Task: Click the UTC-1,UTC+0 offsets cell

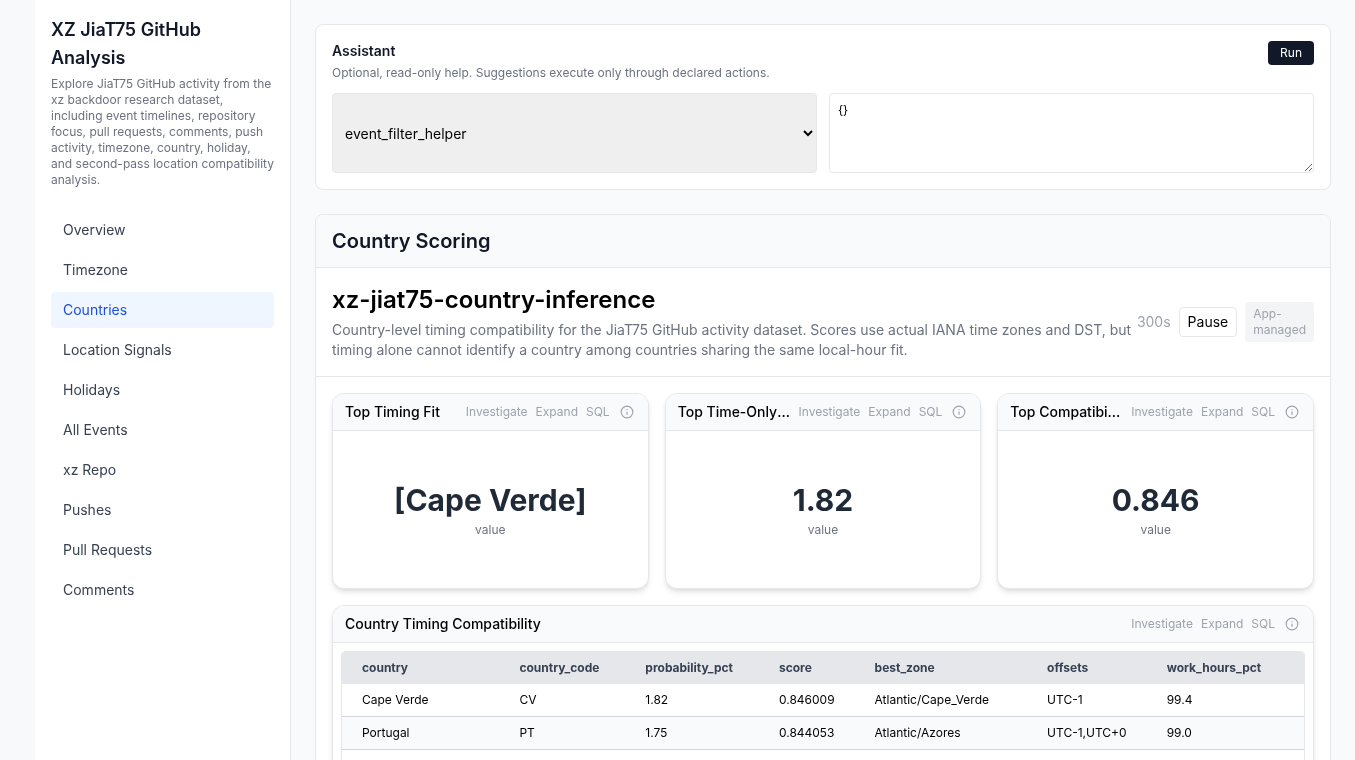Action: [x=1087, y=733]
